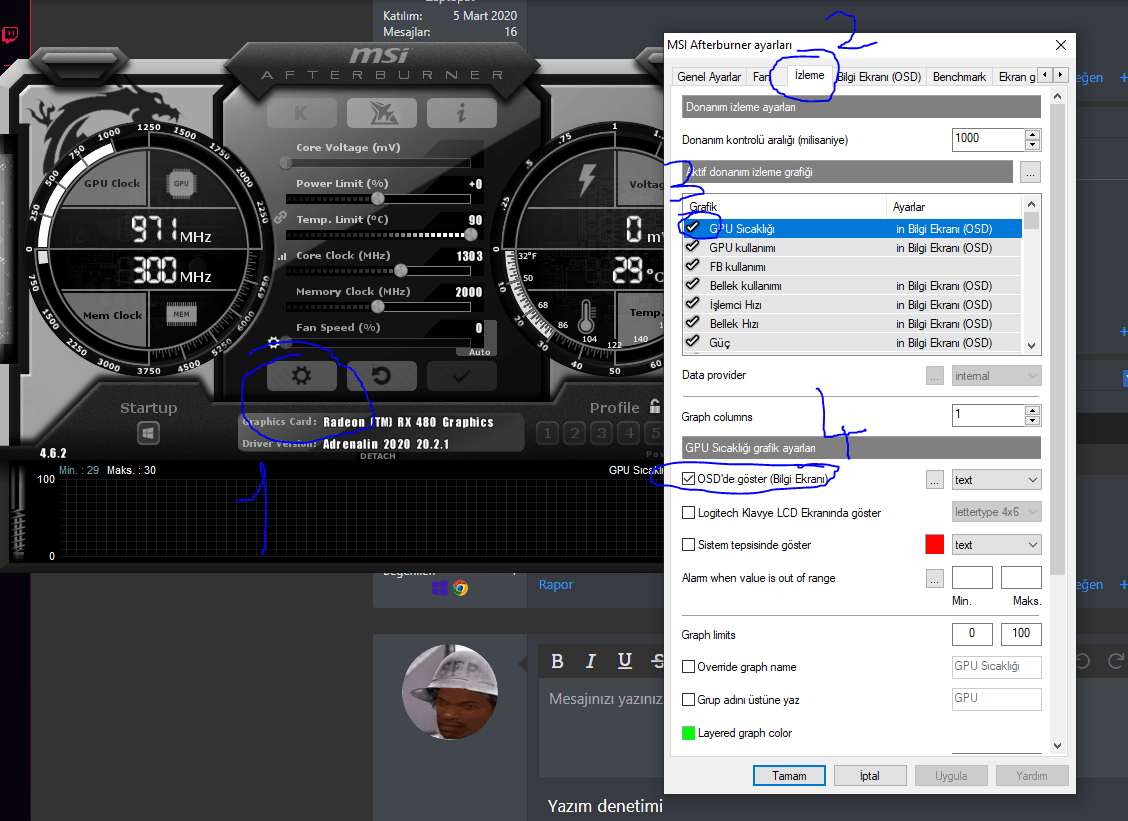Click the MSI dragon logo button at top
This screenshot has height=821, width=1128.
(381, 113)
